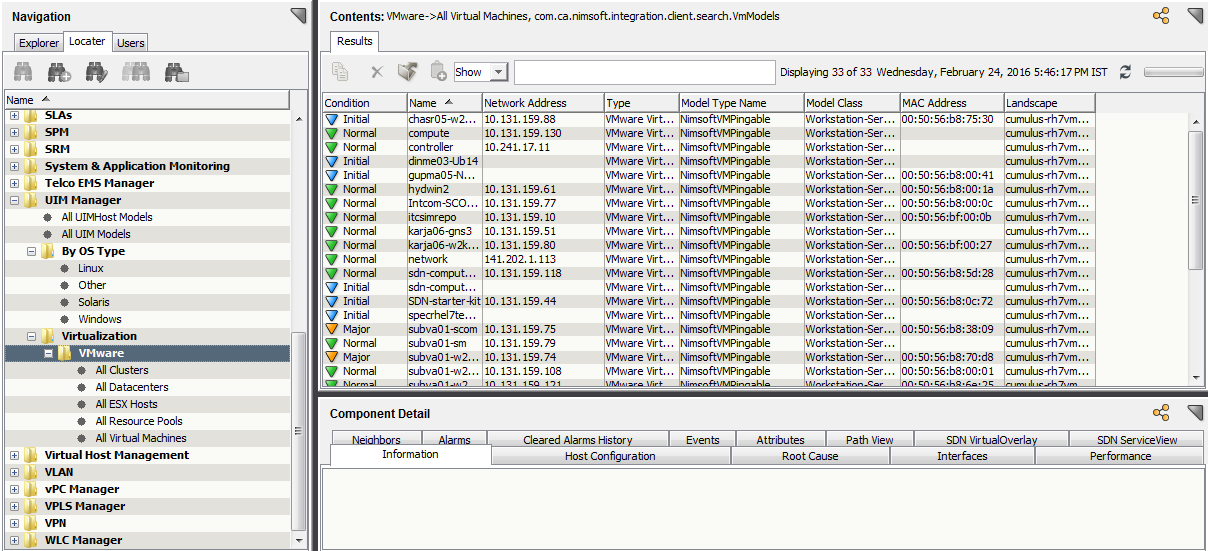
Task: Click the edit search binoculars-with-pencil icon
Action: [97, 72]
